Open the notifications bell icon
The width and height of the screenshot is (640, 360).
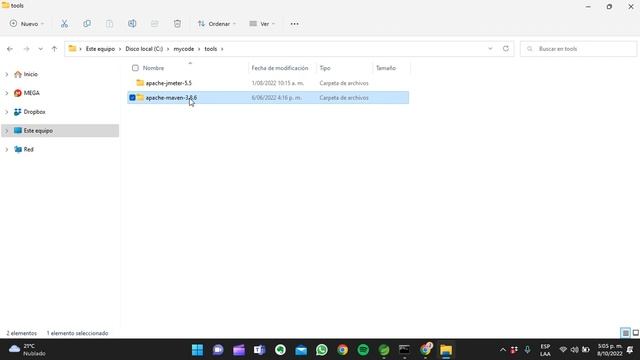click(x=630, y=350)
